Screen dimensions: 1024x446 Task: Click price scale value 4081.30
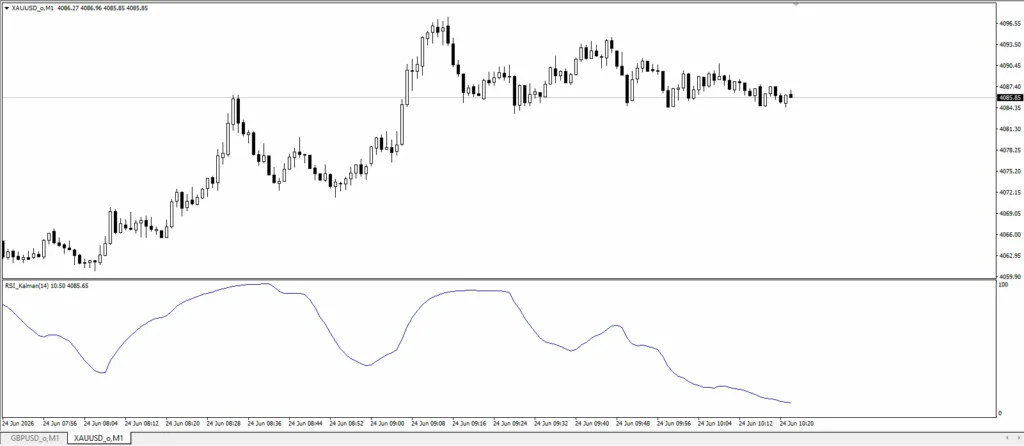pos(1010,129)
